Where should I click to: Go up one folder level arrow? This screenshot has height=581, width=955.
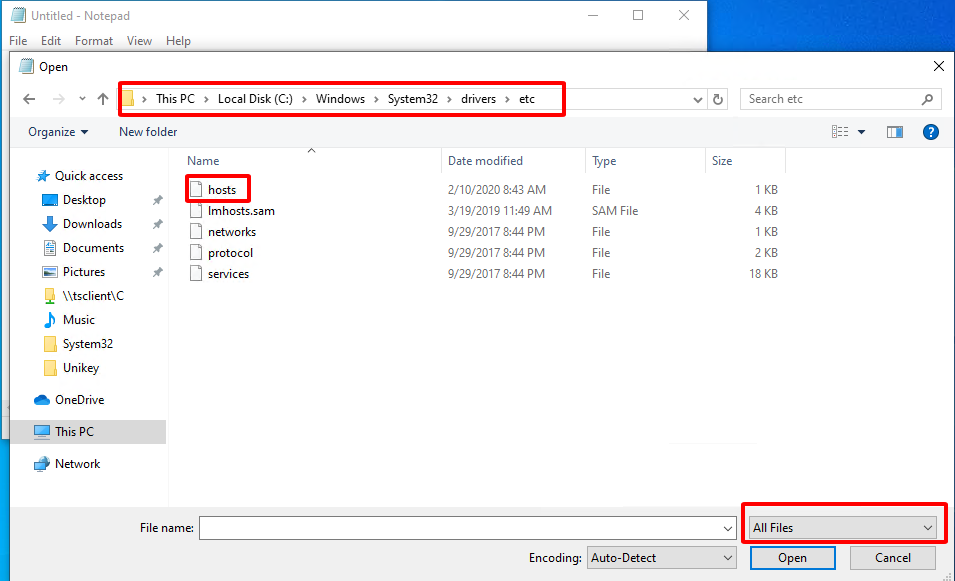[x=103, y=99]
